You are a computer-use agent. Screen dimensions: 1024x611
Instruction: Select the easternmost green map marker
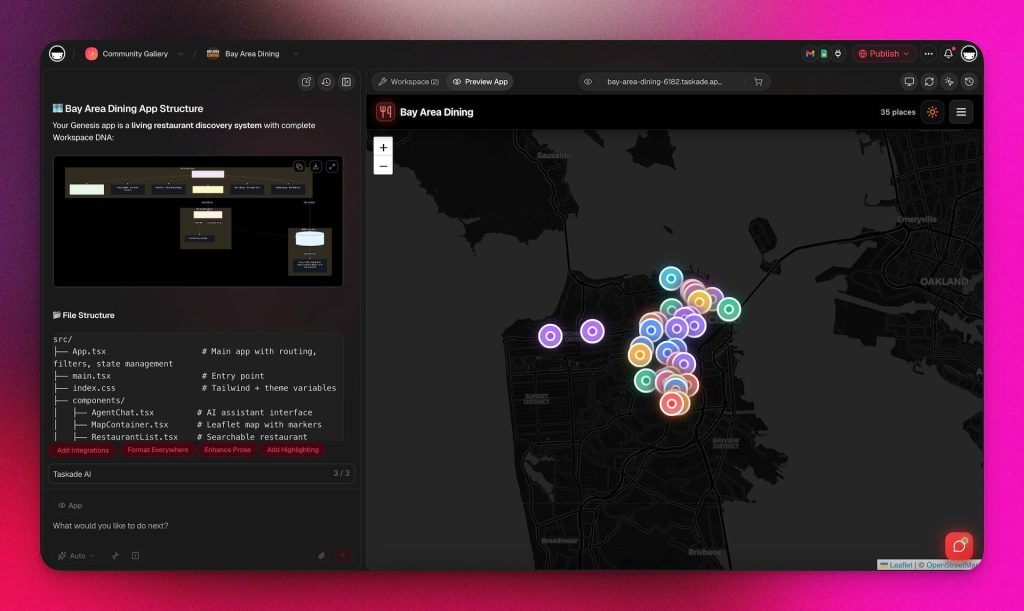click(x=729, y=309)
